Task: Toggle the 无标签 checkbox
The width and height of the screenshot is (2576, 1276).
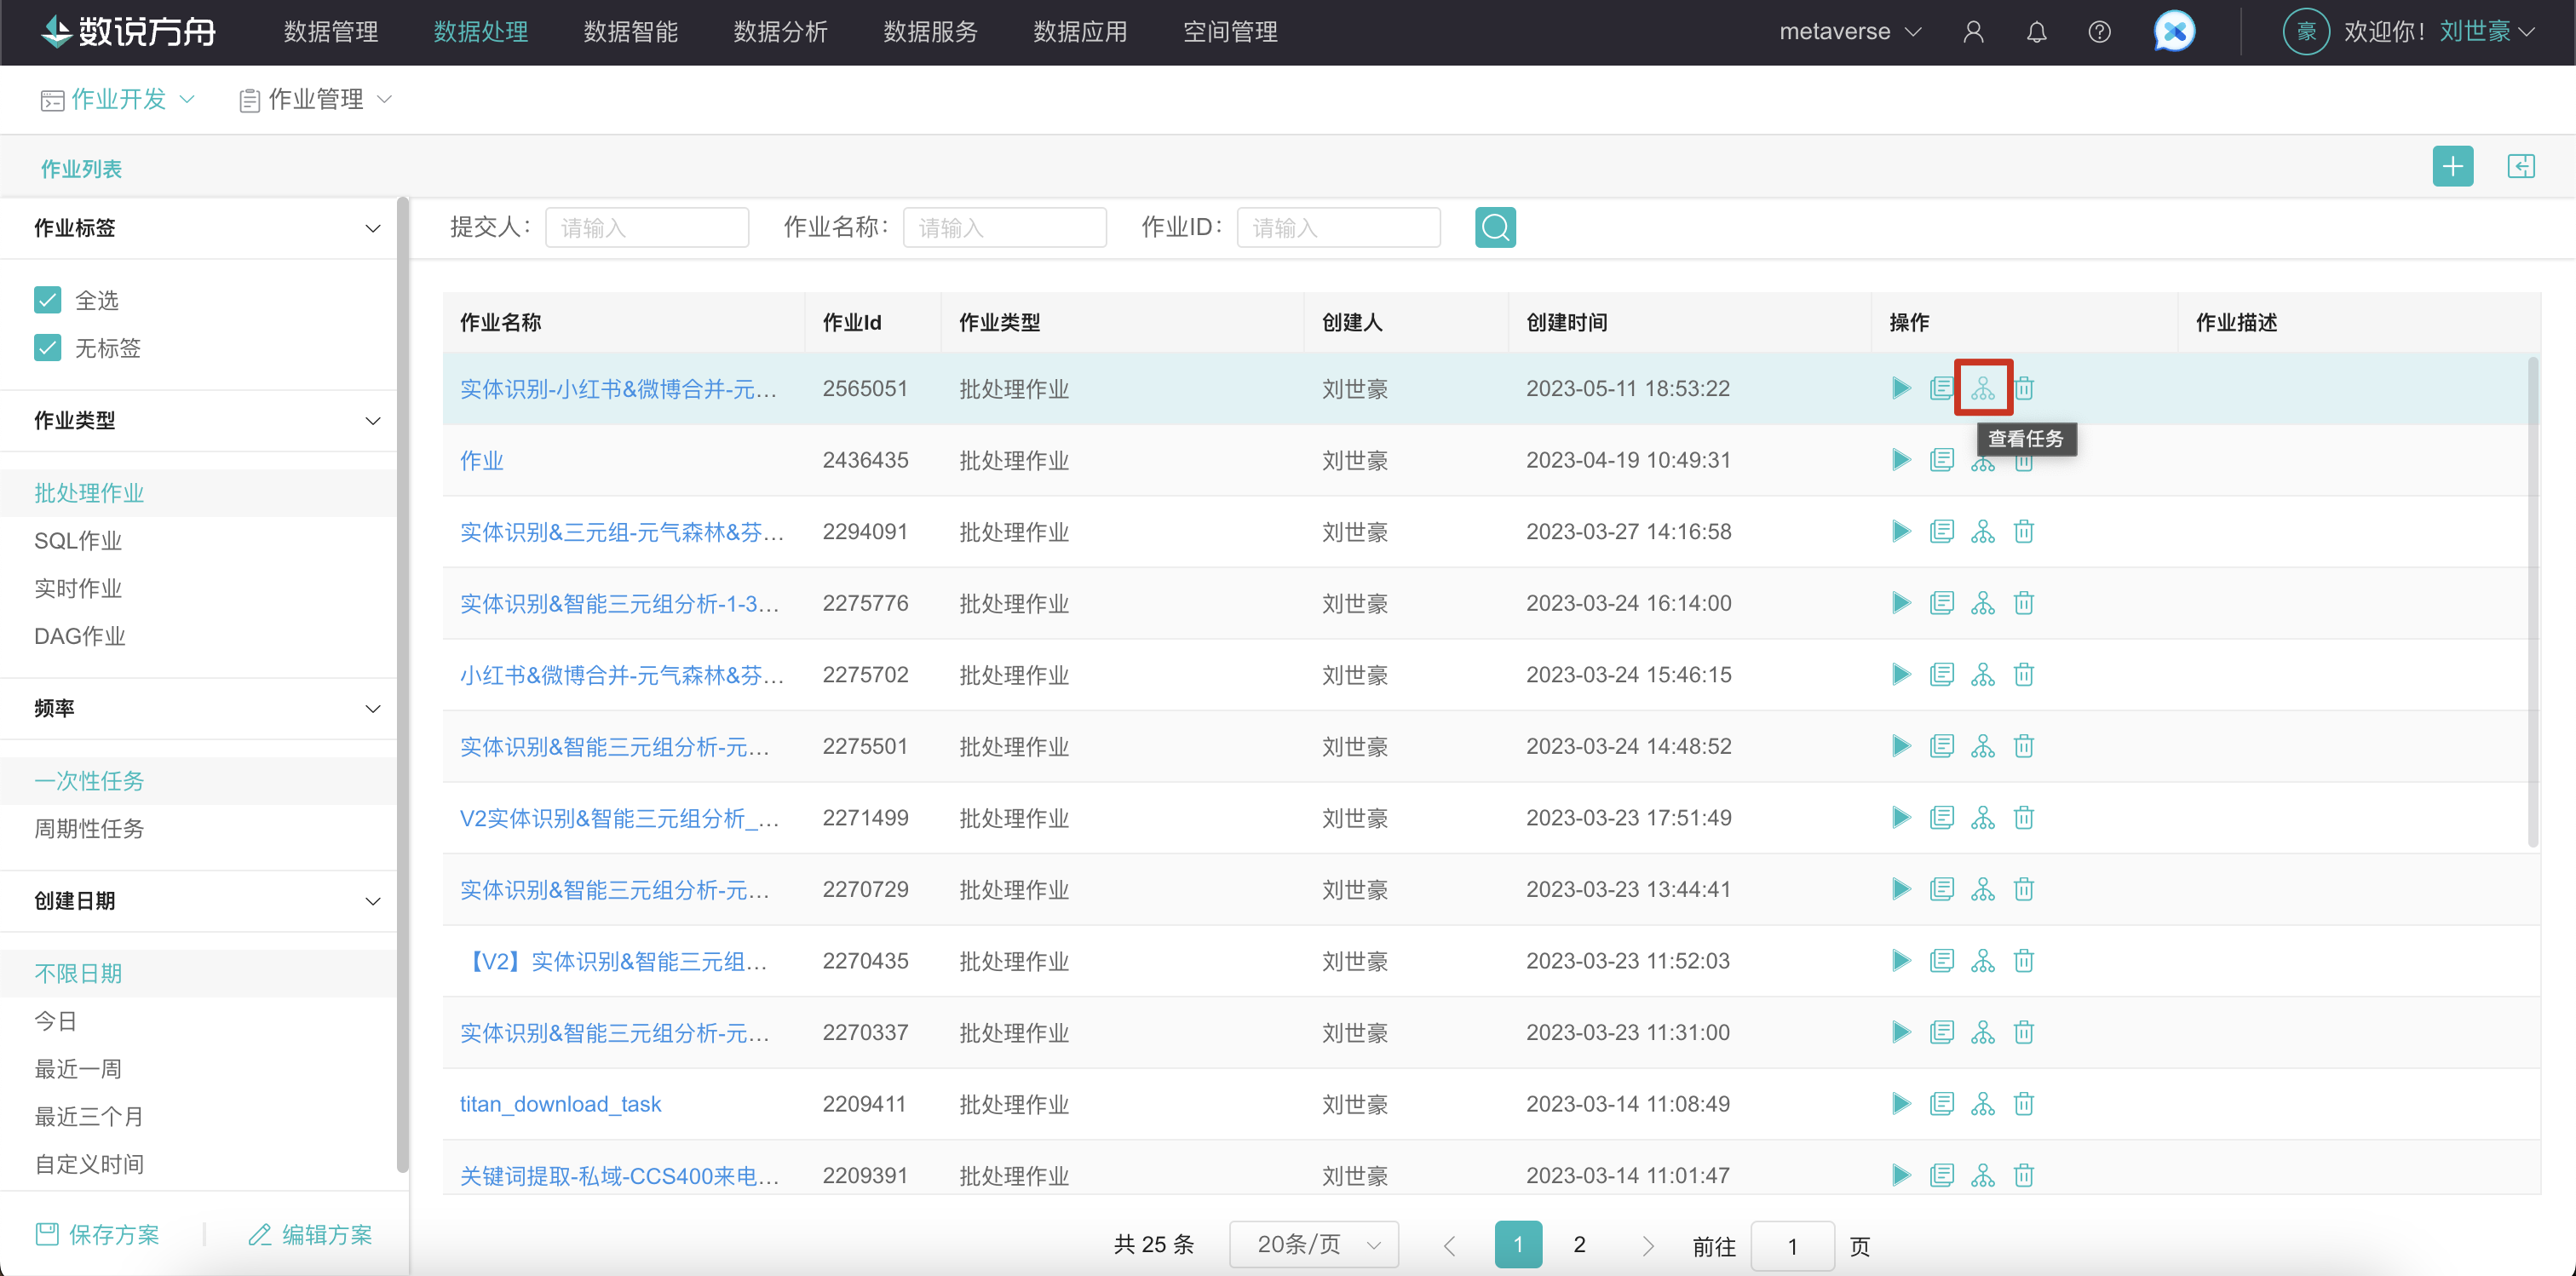Action: coord(47,348)
